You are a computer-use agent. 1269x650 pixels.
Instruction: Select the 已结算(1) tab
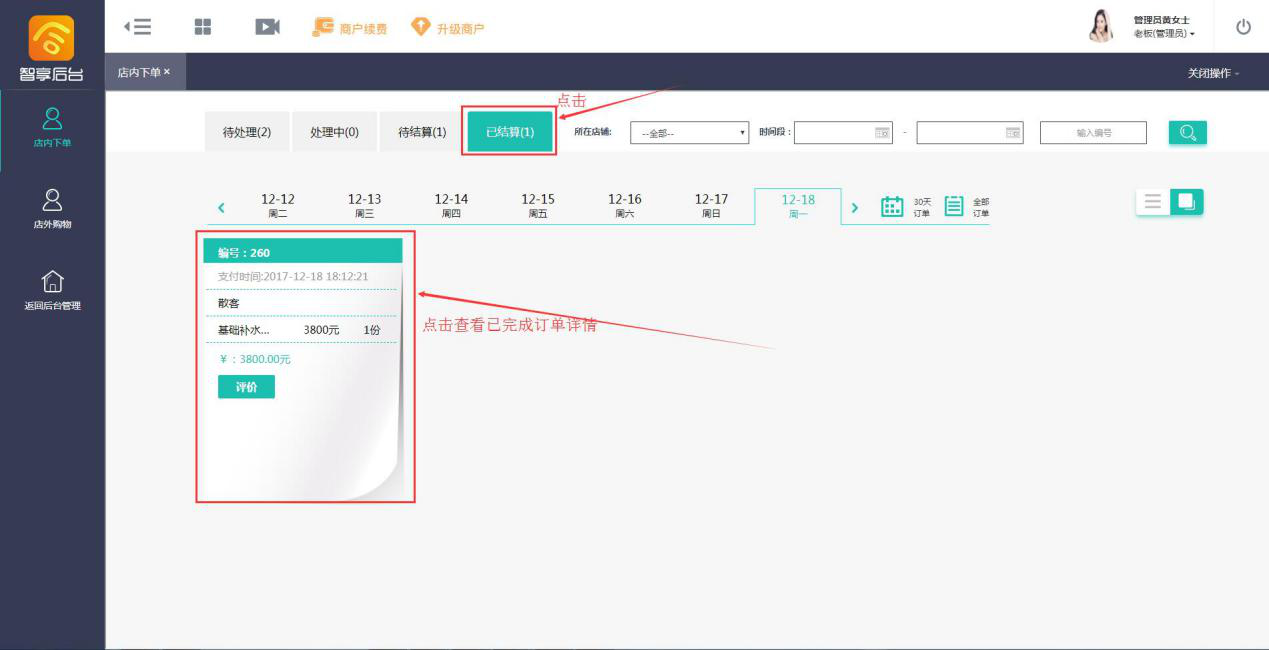(510, 132)
